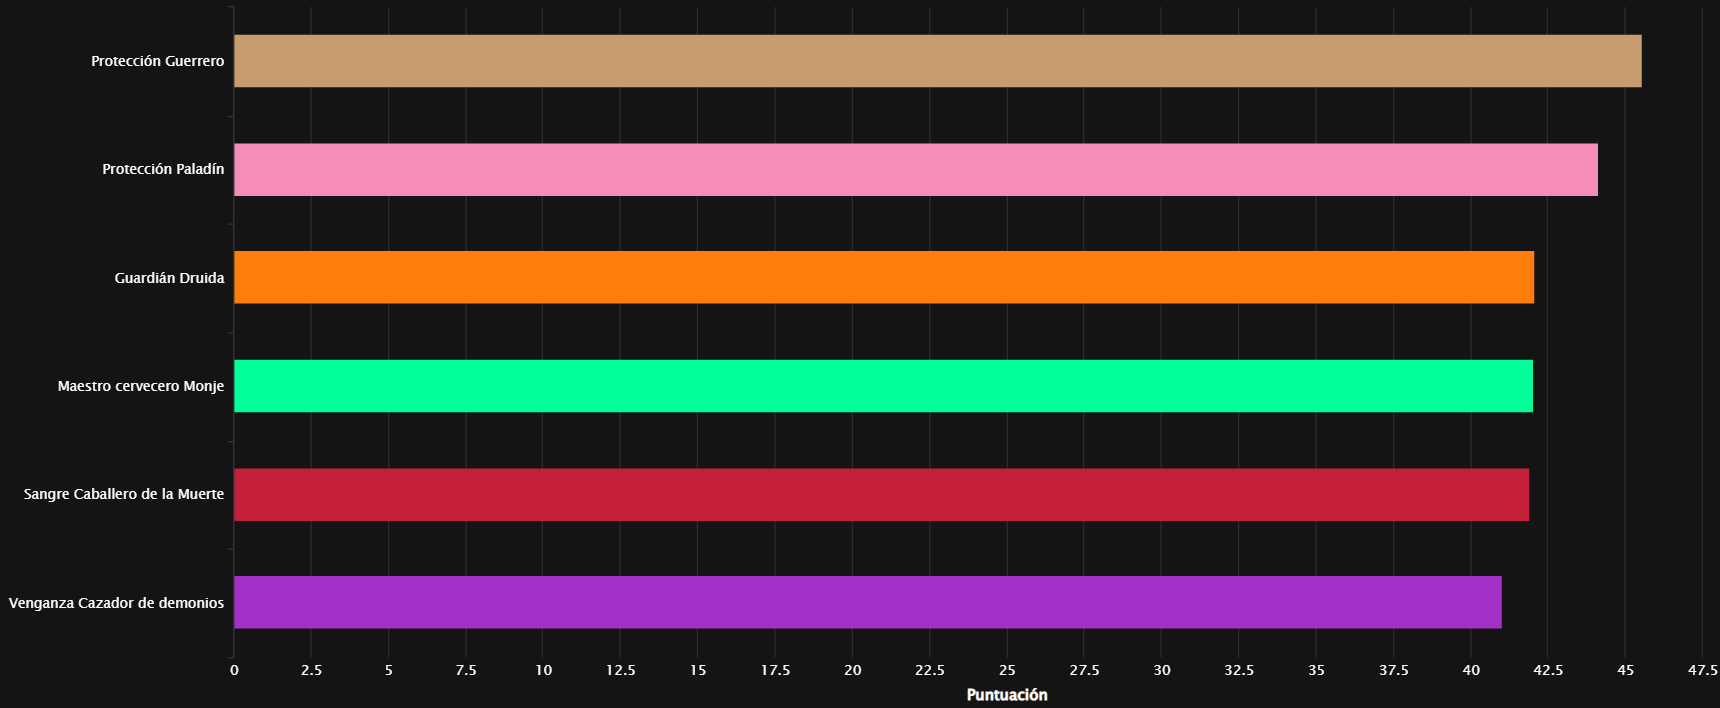Click the '45' axis tick label
The height and width of the screenshot is (708, 1720).
click(x=1626, y=670)
